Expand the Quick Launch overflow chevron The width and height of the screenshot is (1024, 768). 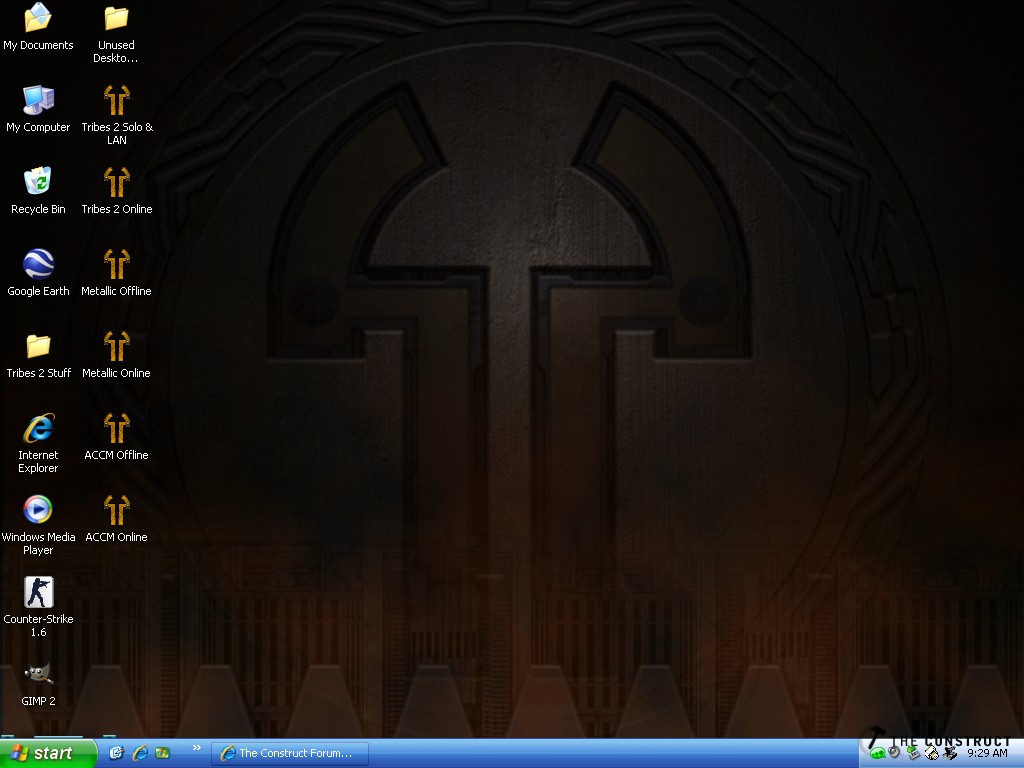click(x=197, y=748)
